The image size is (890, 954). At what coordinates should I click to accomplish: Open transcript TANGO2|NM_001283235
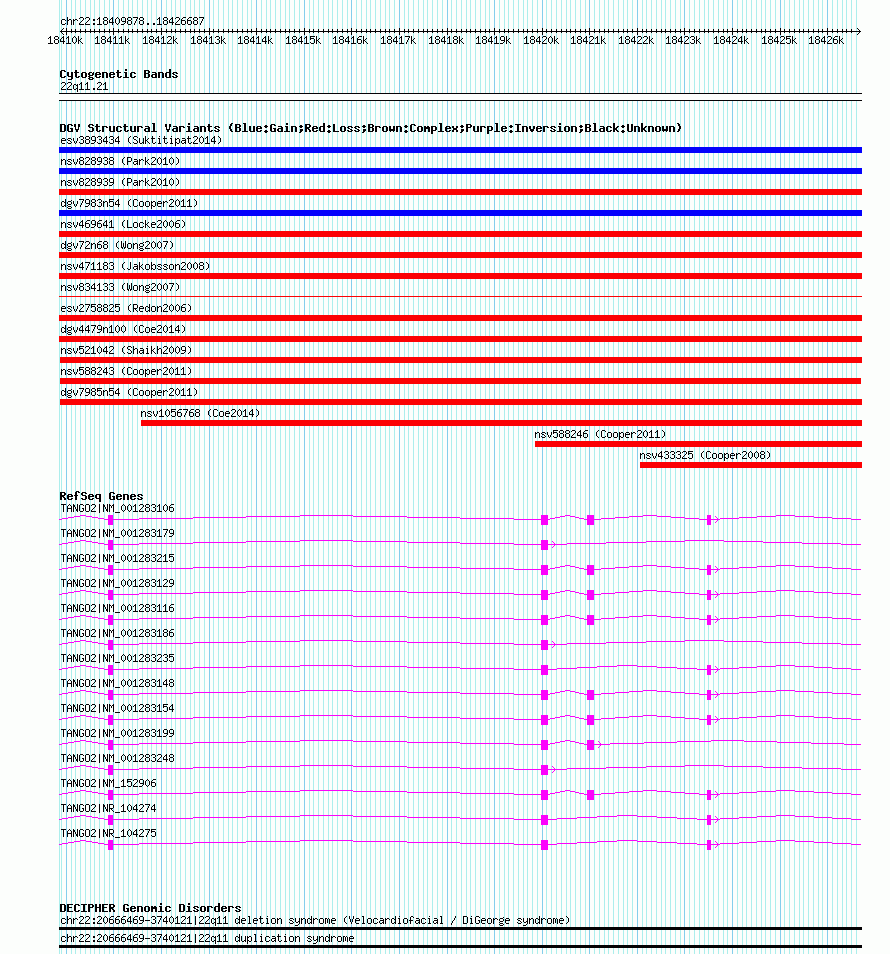pyautogui.click(x=117, y=658)
